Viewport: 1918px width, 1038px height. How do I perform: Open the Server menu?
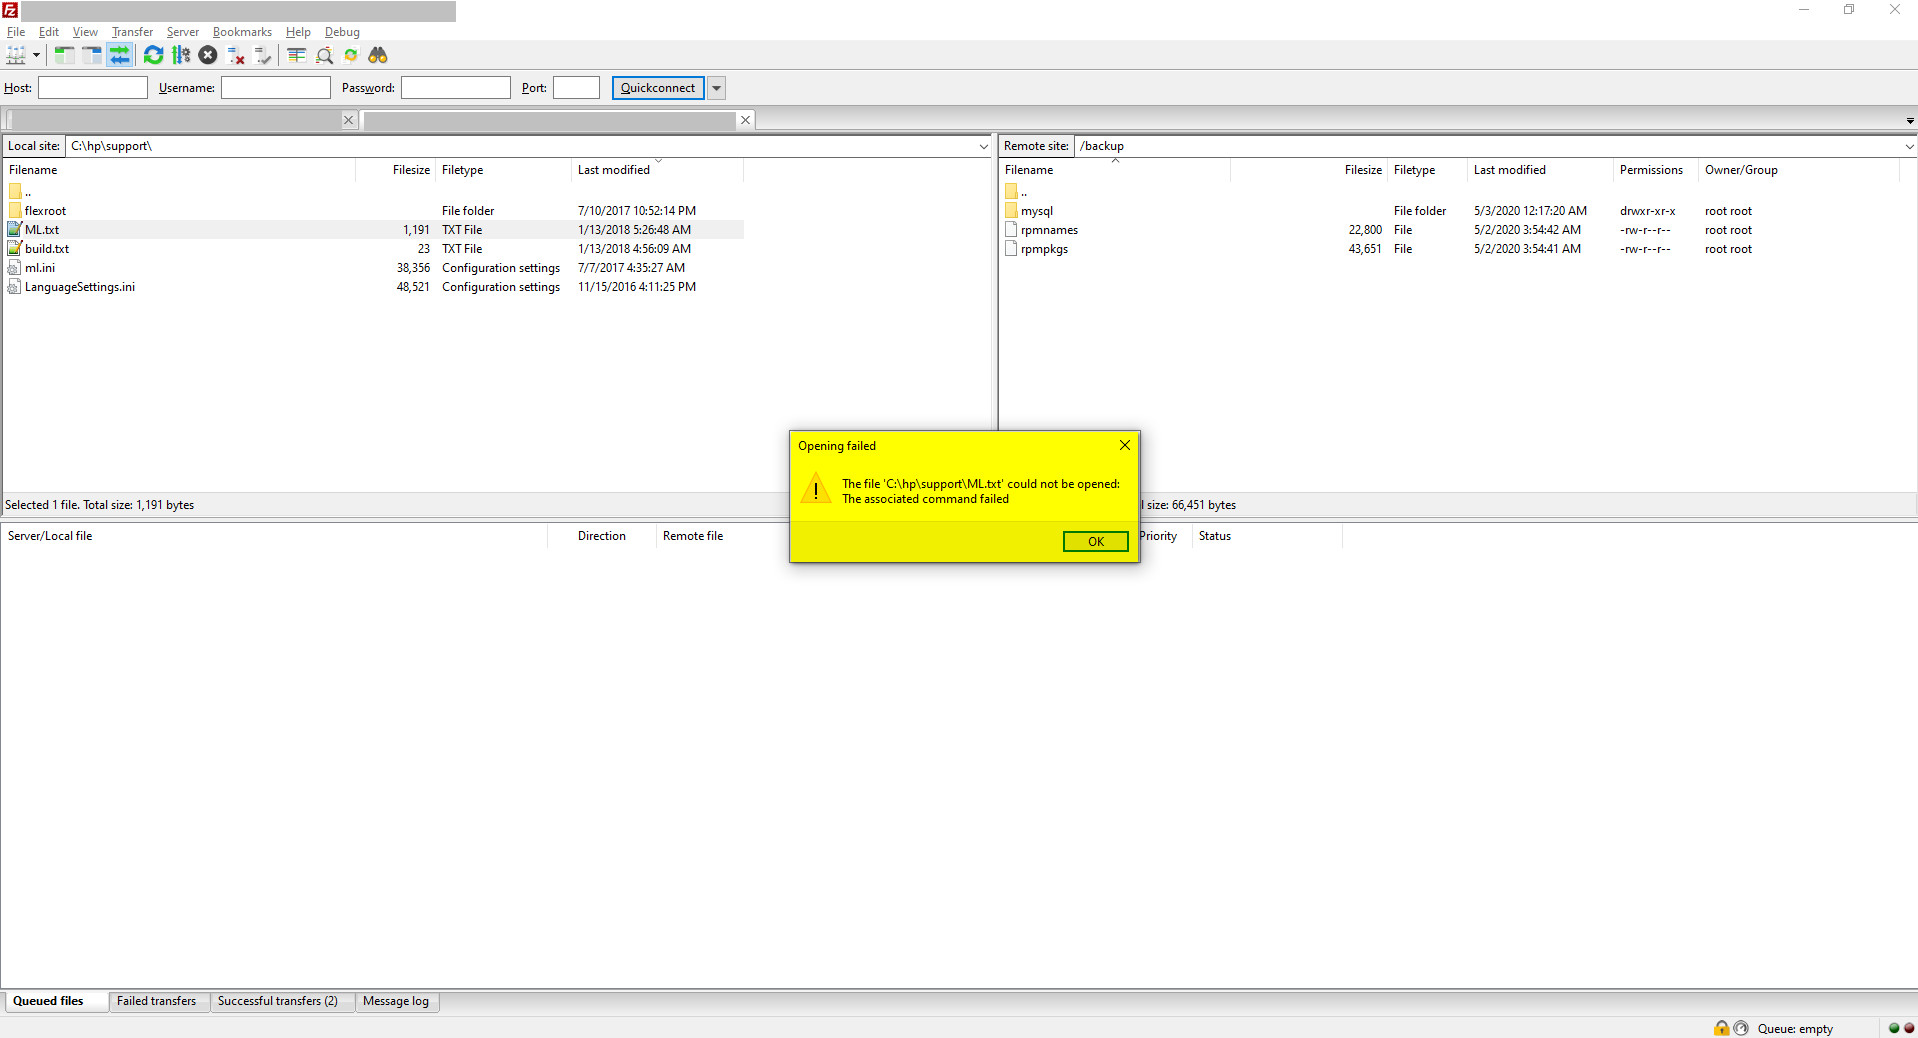click(183, 32)
